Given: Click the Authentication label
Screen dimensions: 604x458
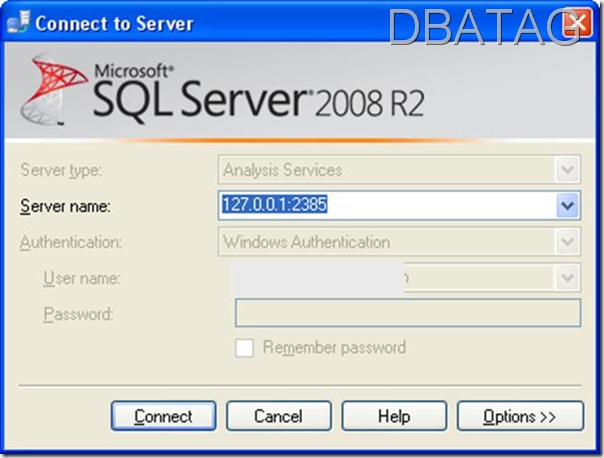Looking at the screenshot, I should [x=71, y=242].
